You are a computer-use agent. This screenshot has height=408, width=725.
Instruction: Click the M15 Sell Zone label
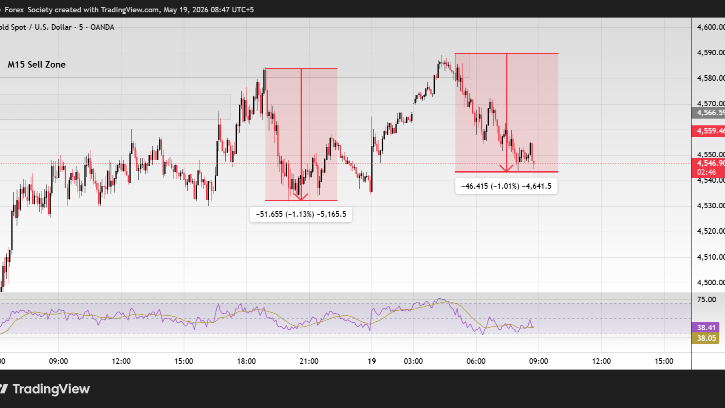click(x=37, y=65)
